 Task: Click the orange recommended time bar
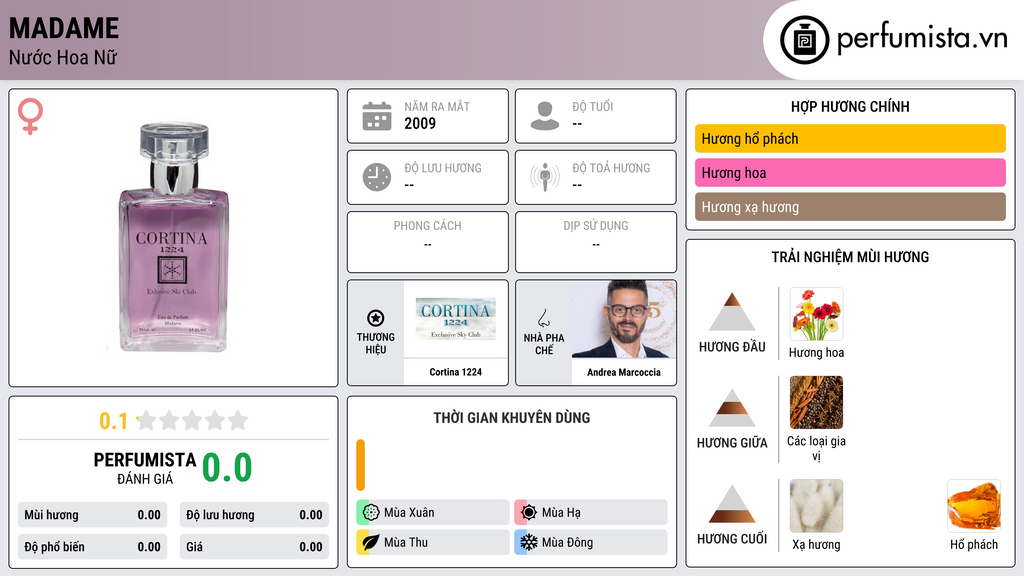(360, 465)
